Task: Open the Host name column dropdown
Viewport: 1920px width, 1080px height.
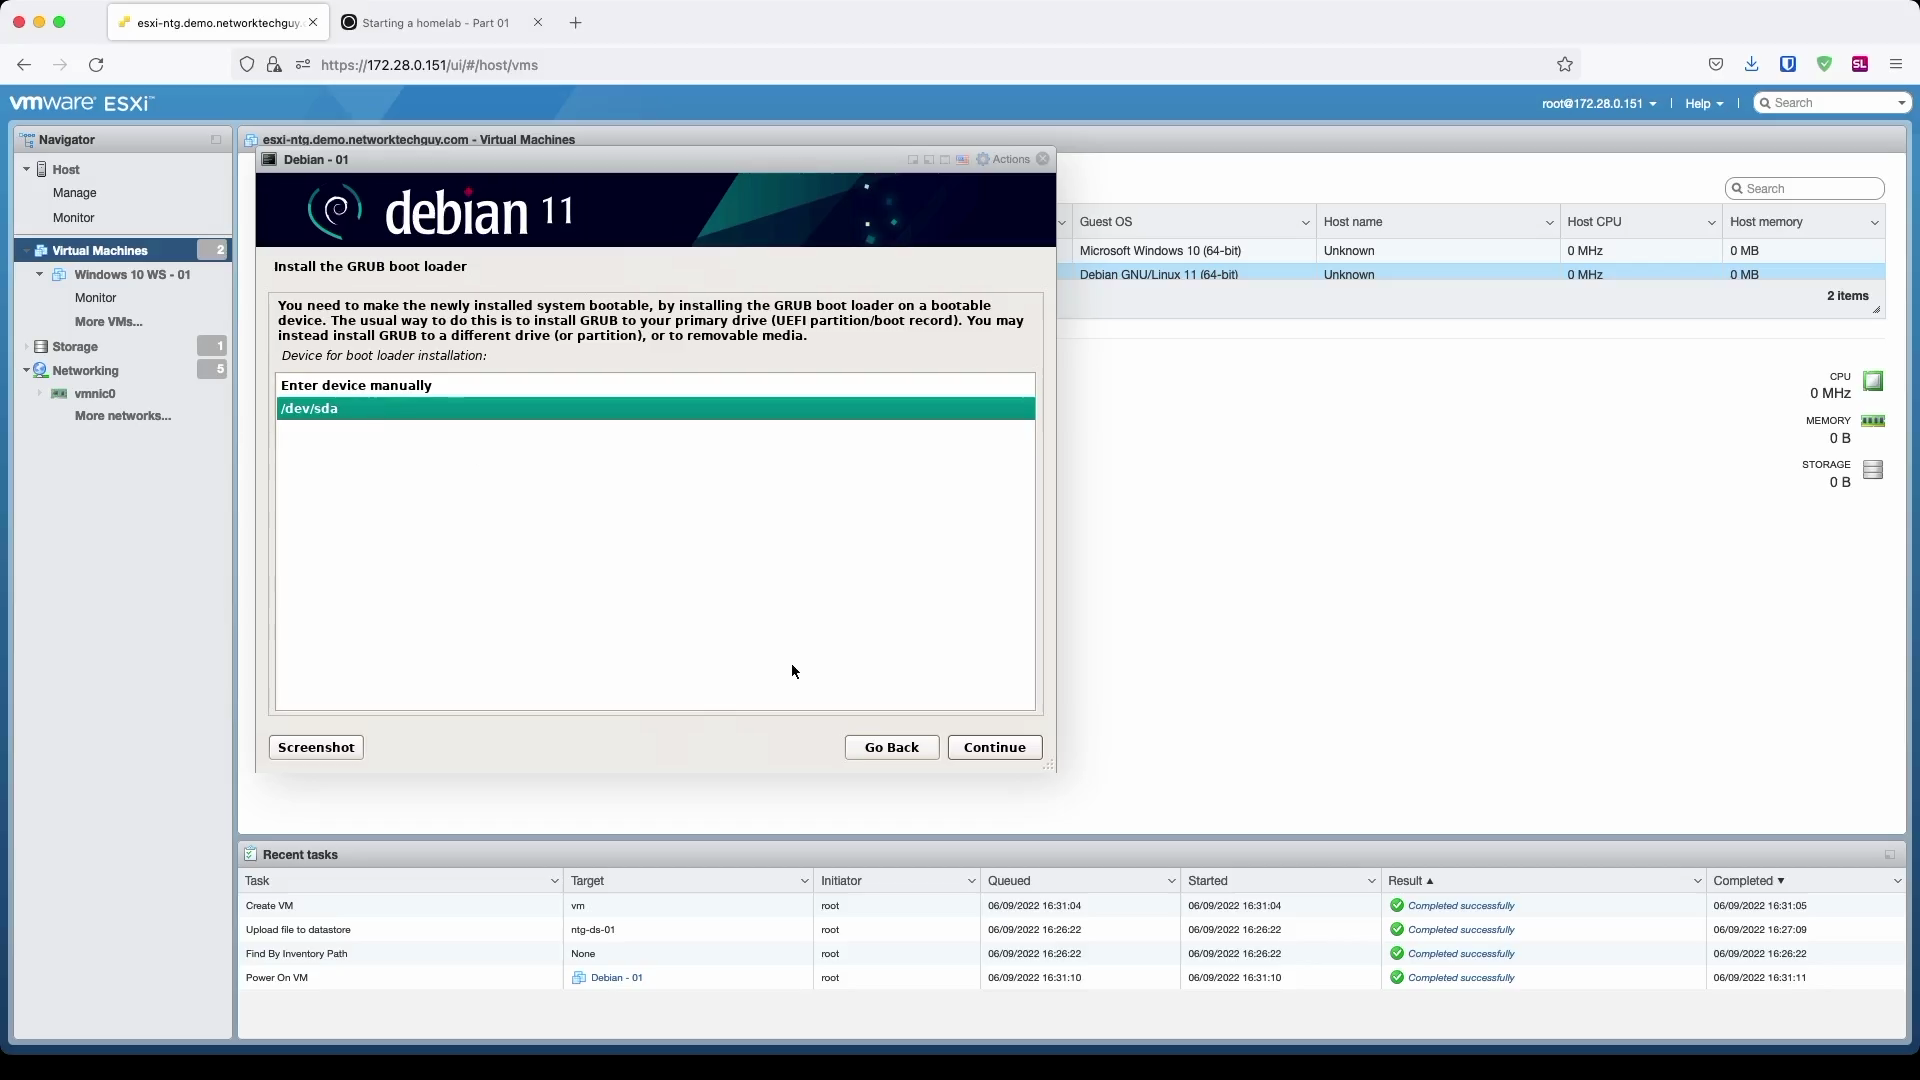Action: coord(1549,223)
